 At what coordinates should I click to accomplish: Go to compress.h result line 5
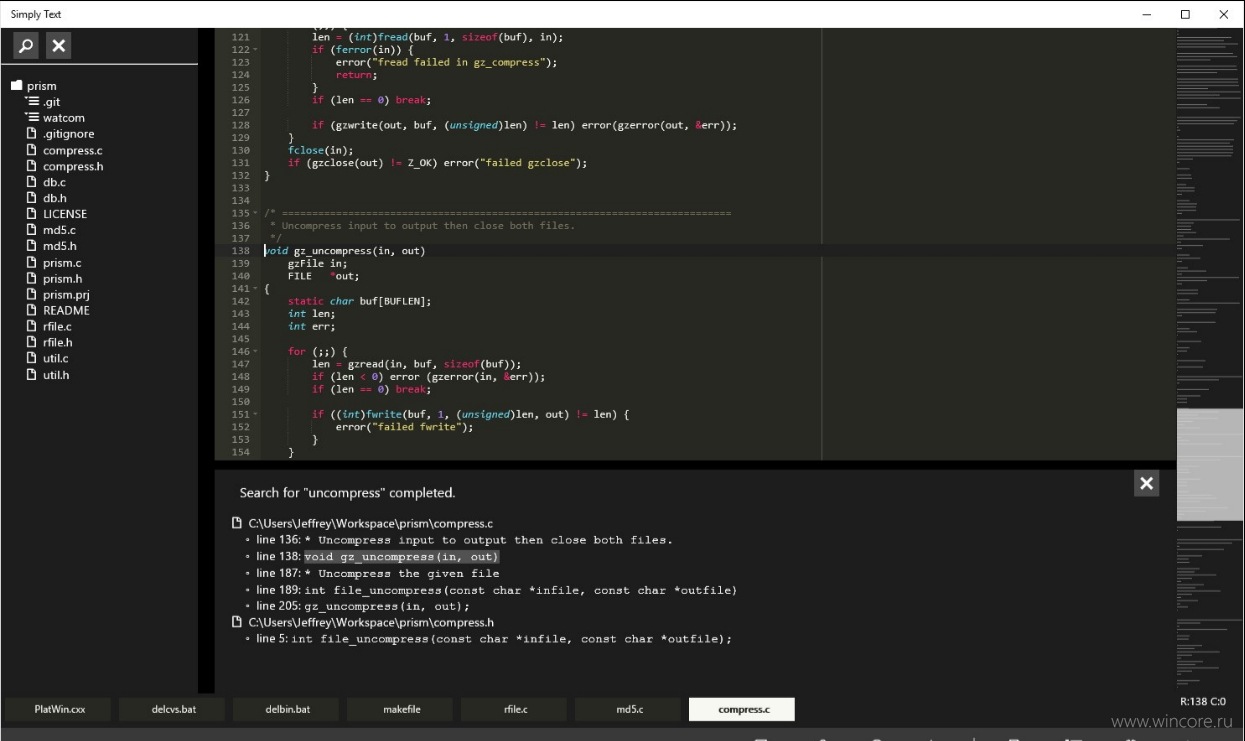click(x=494, y=639)
